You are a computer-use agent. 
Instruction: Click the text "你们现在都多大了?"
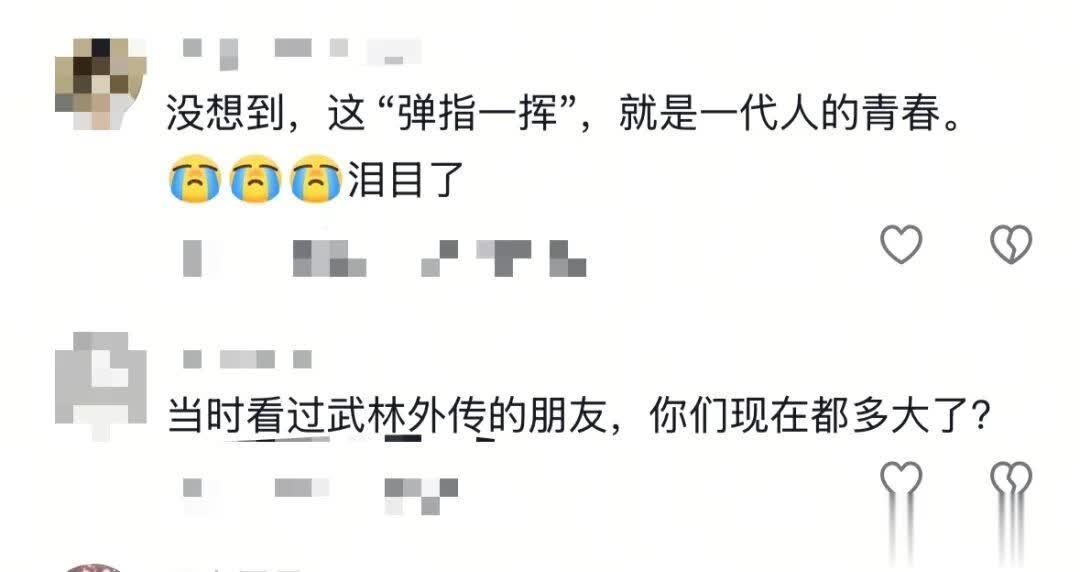pos(820,416)
